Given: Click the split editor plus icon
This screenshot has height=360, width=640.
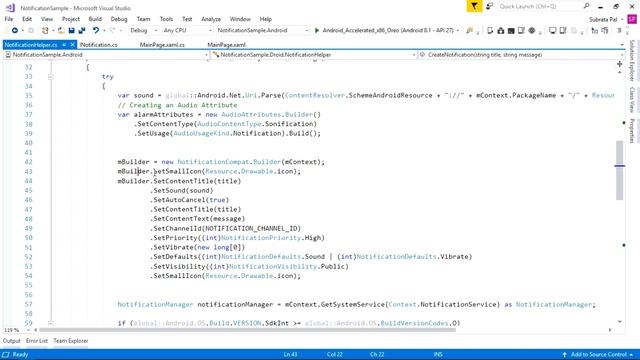Looking at the screenshot, I should coord(620,64).
